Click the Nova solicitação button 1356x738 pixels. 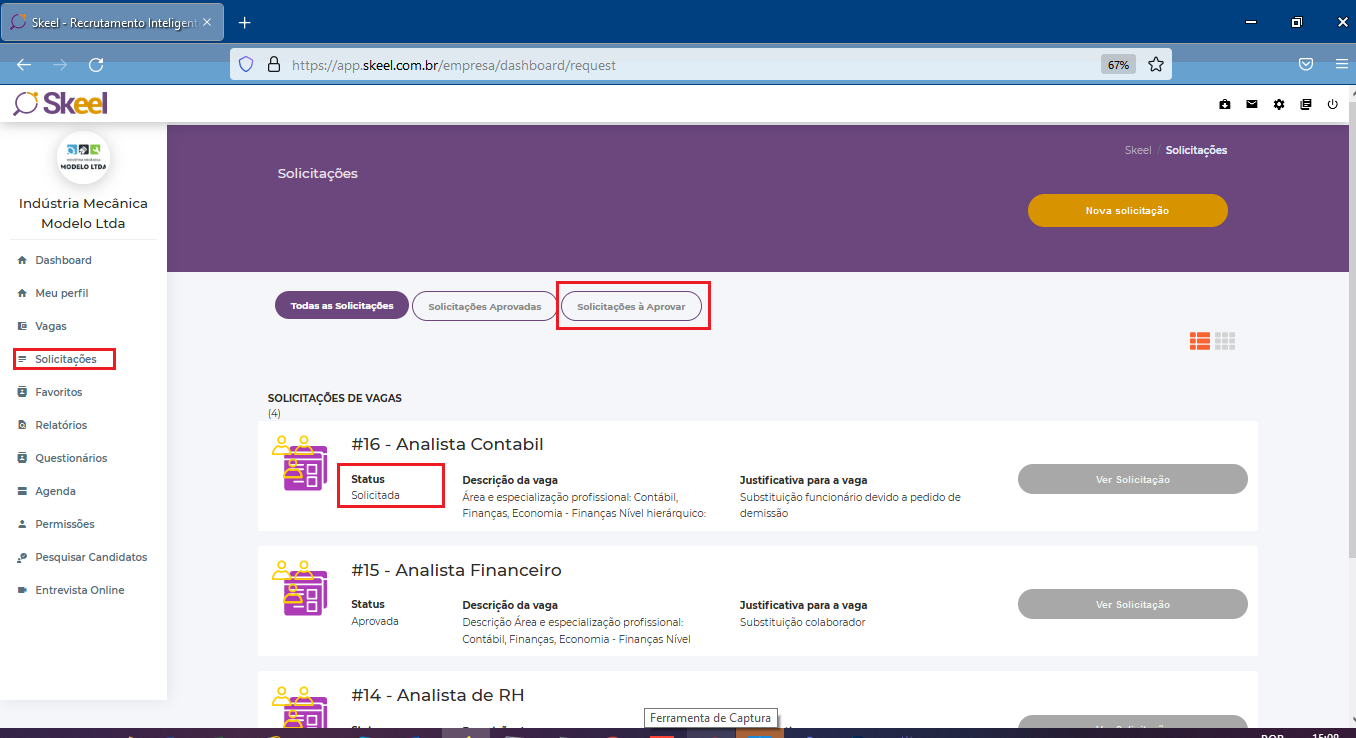coord(1127,211)
